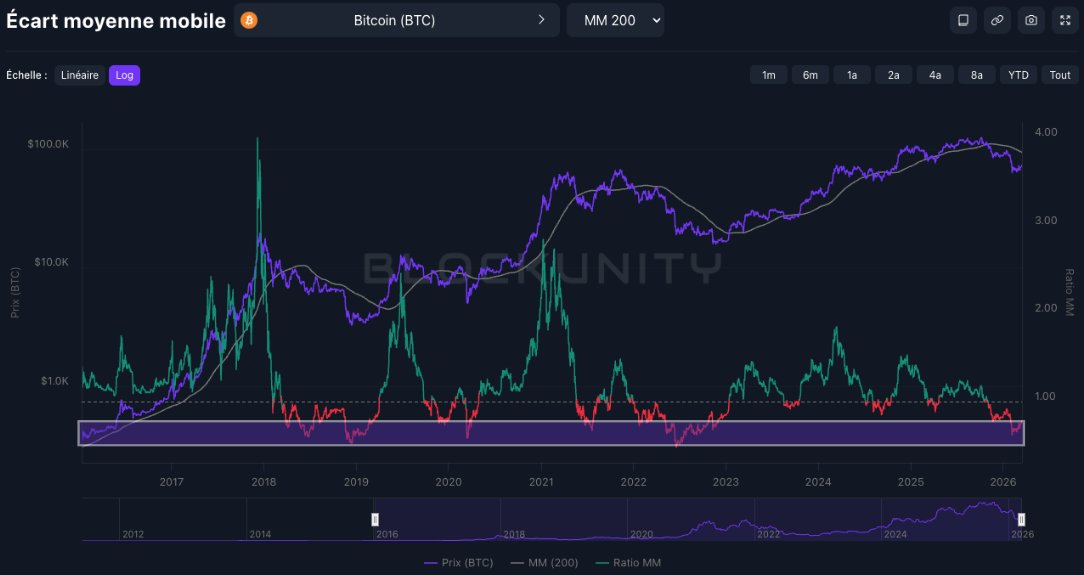Switch scale to Linéaire
The height and width of the screenshot is (575, 1084).
point(80,75)
